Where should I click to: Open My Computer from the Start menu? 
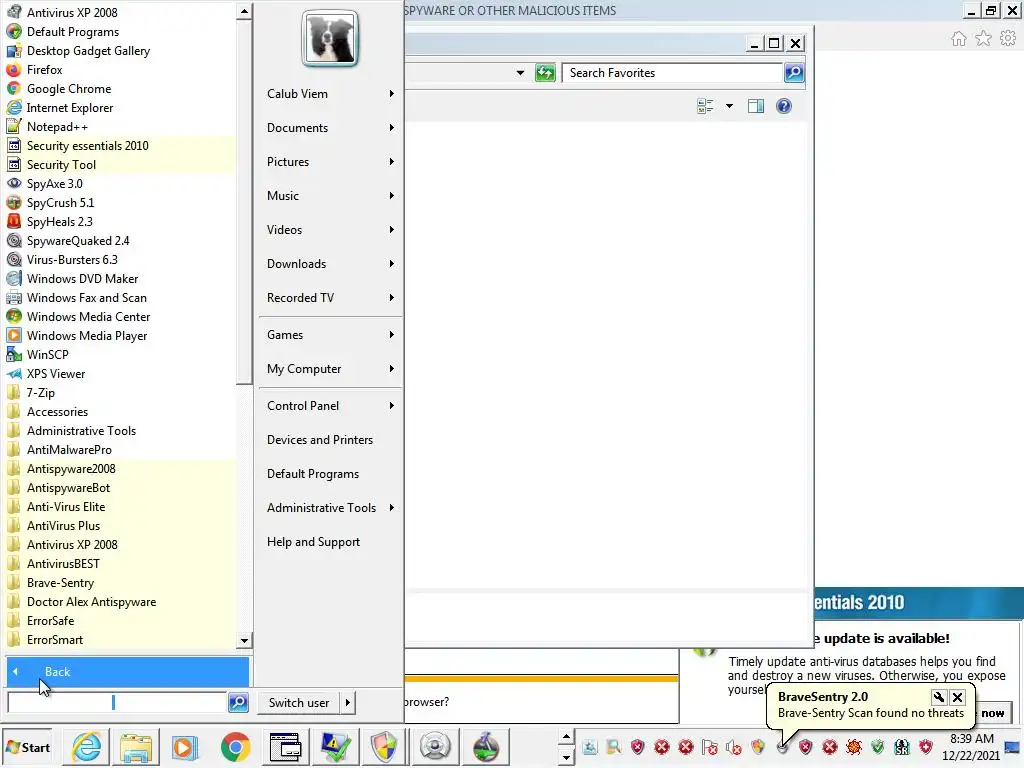point(330,368)
